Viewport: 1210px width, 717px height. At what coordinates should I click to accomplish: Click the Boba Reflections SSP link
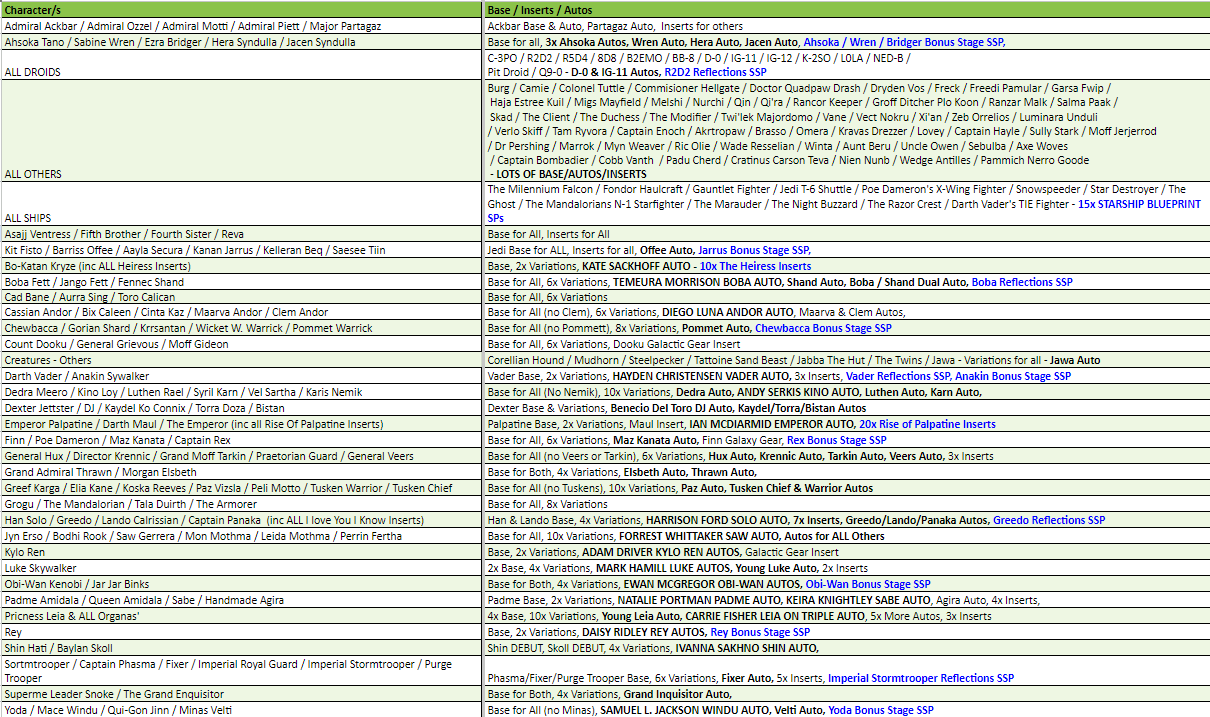coord(1021,282)
